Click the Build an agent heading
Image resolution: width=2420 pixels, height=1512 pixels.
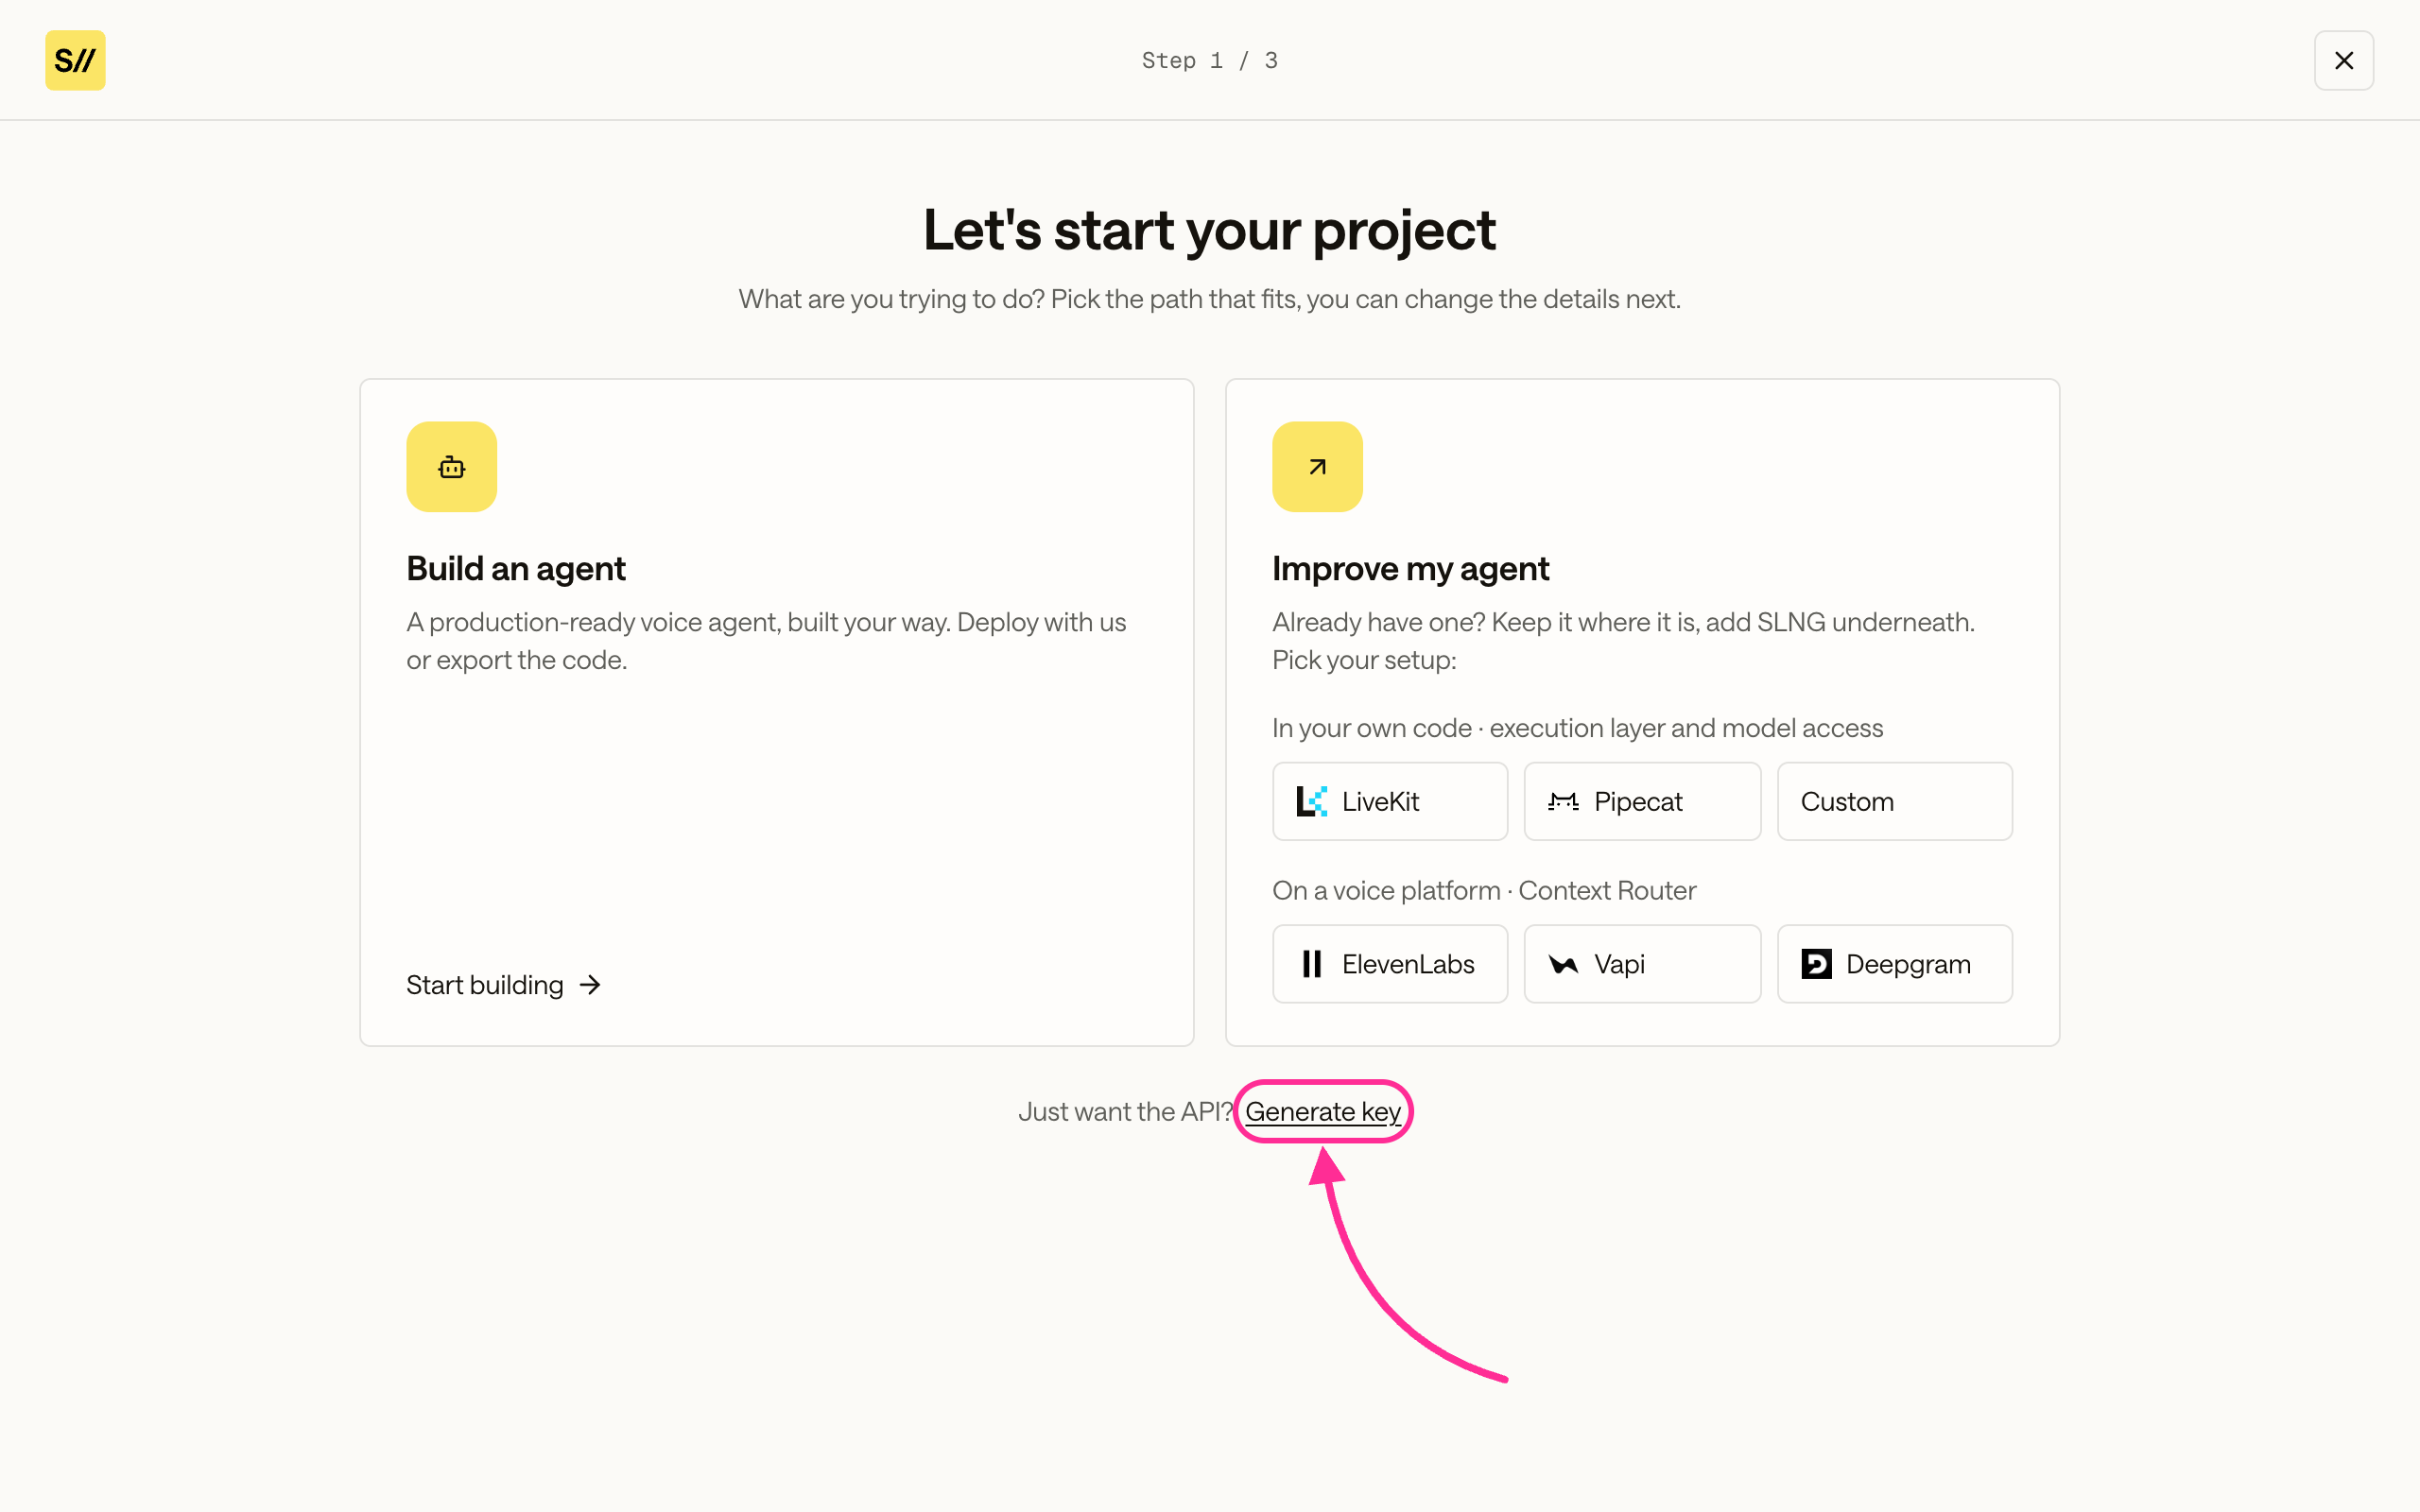click(515, 568)
